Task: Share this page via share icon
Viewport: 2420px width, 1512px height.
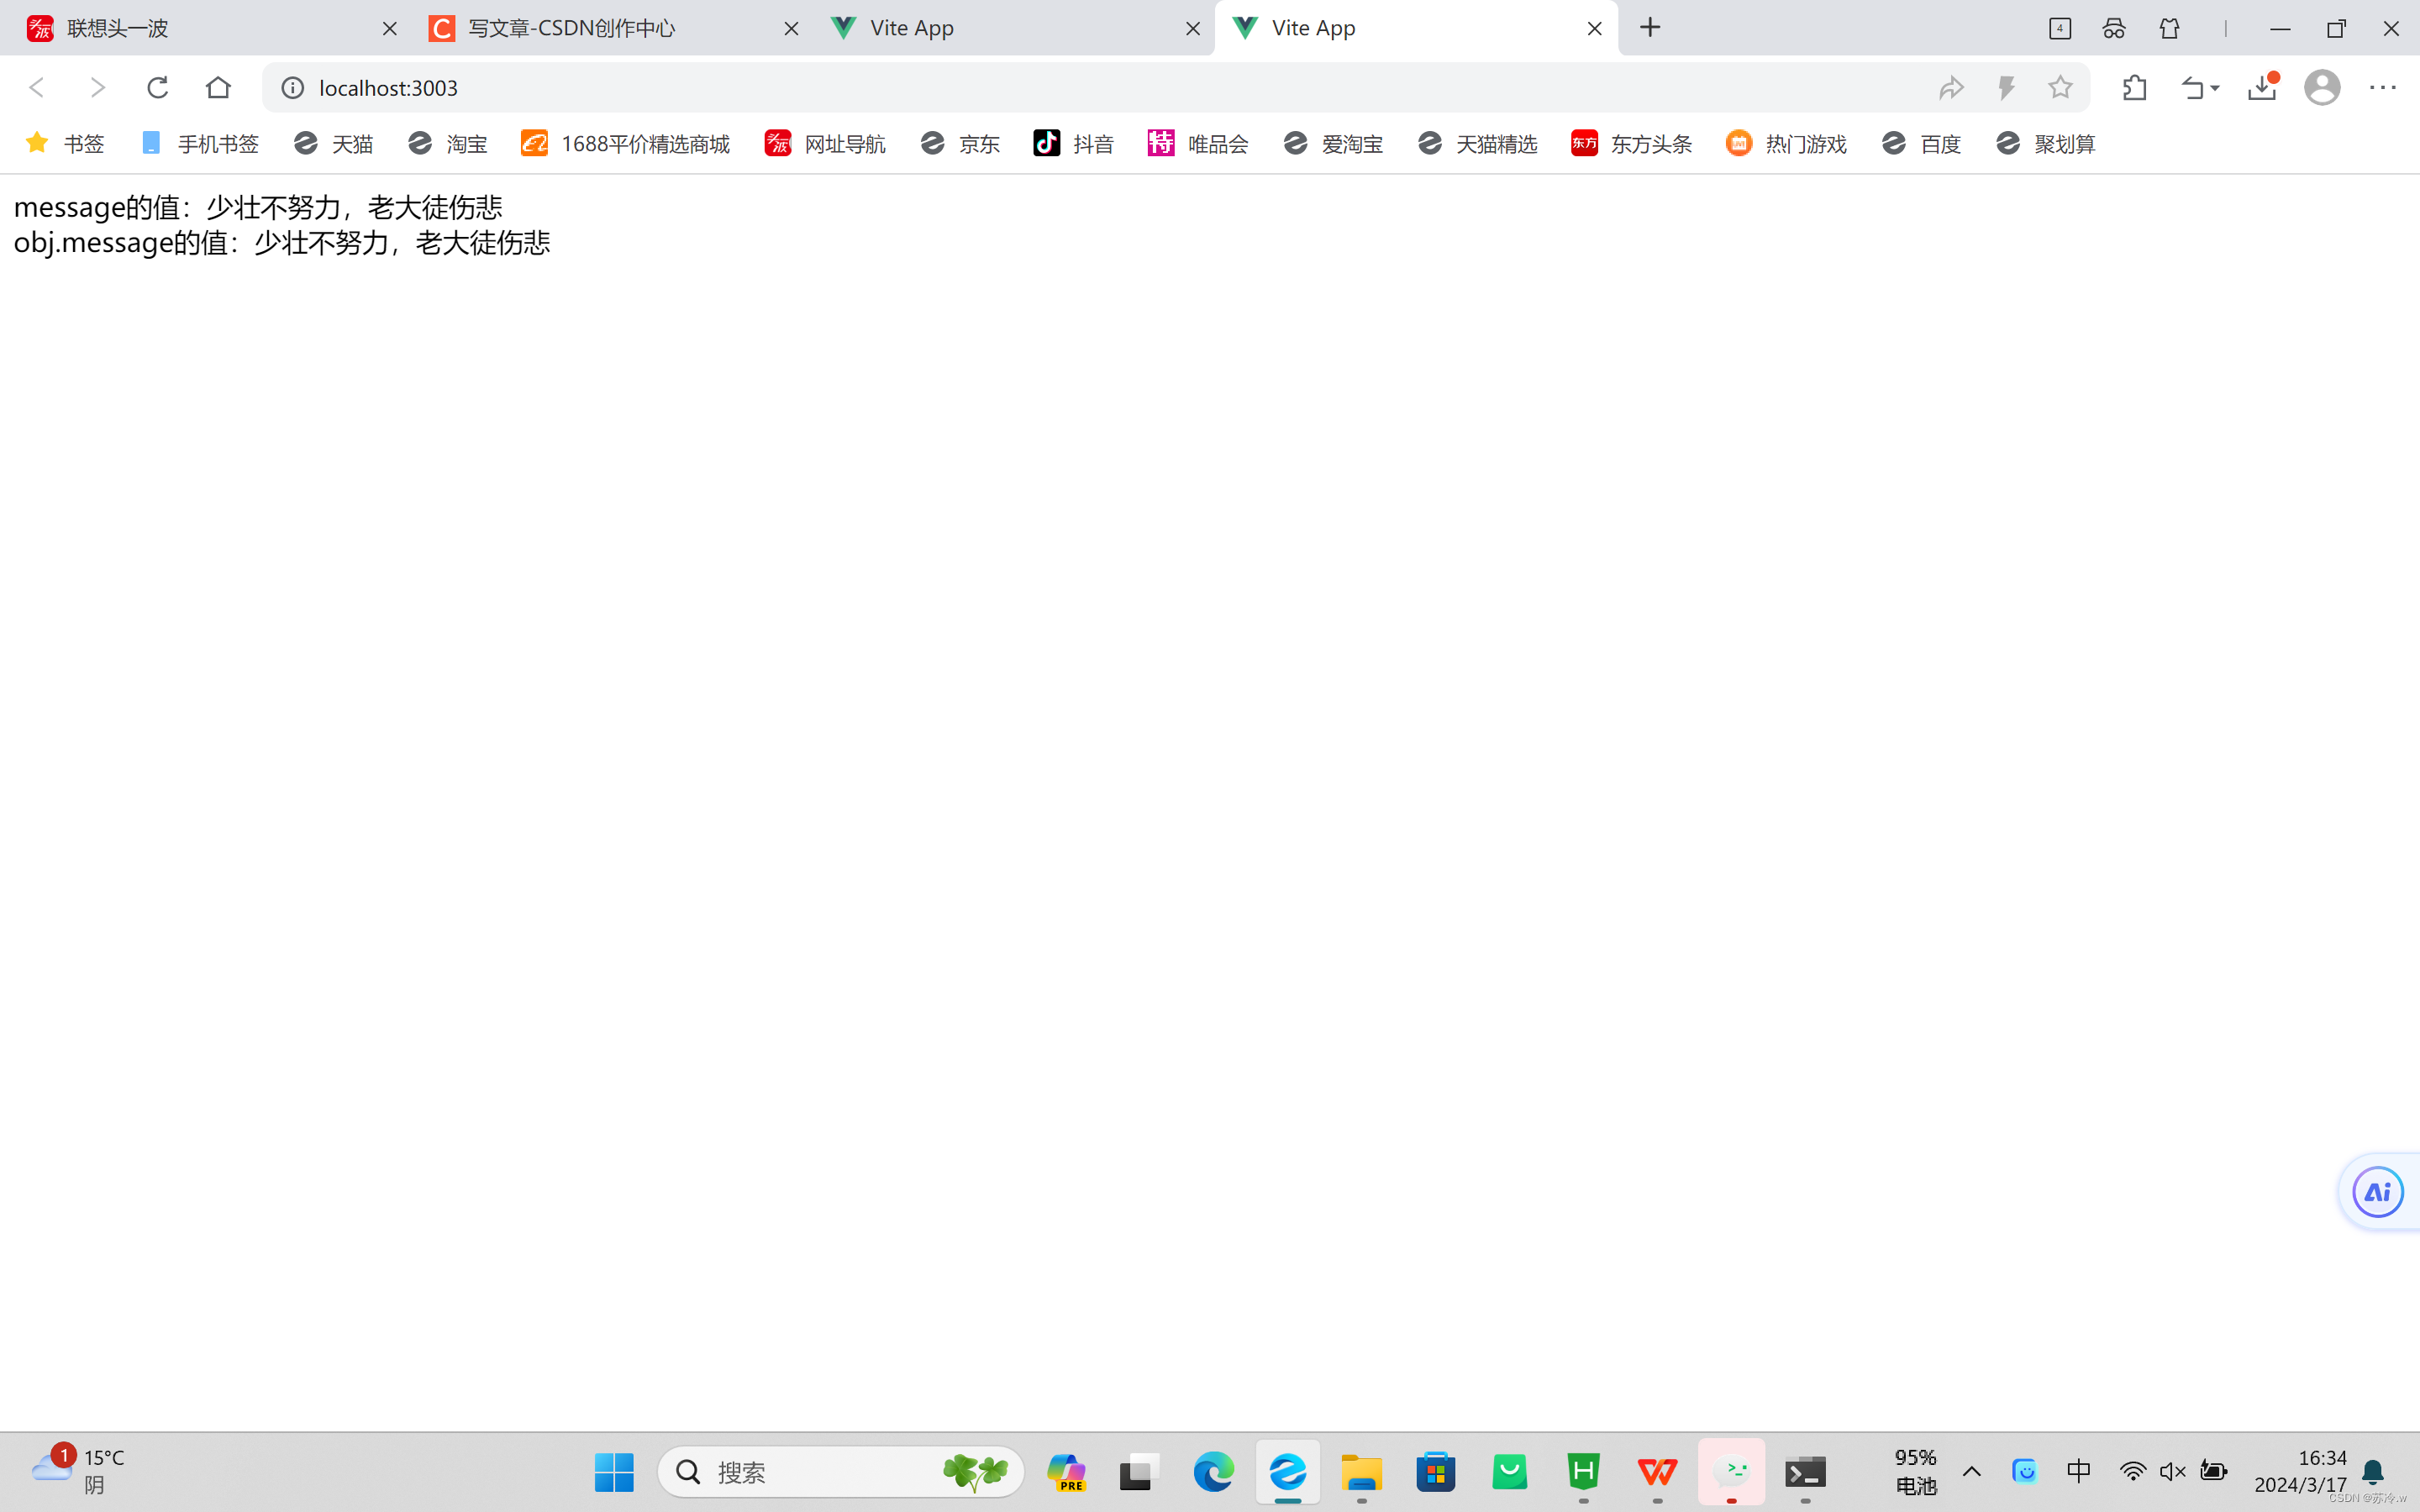Action: click(1951, 88)
